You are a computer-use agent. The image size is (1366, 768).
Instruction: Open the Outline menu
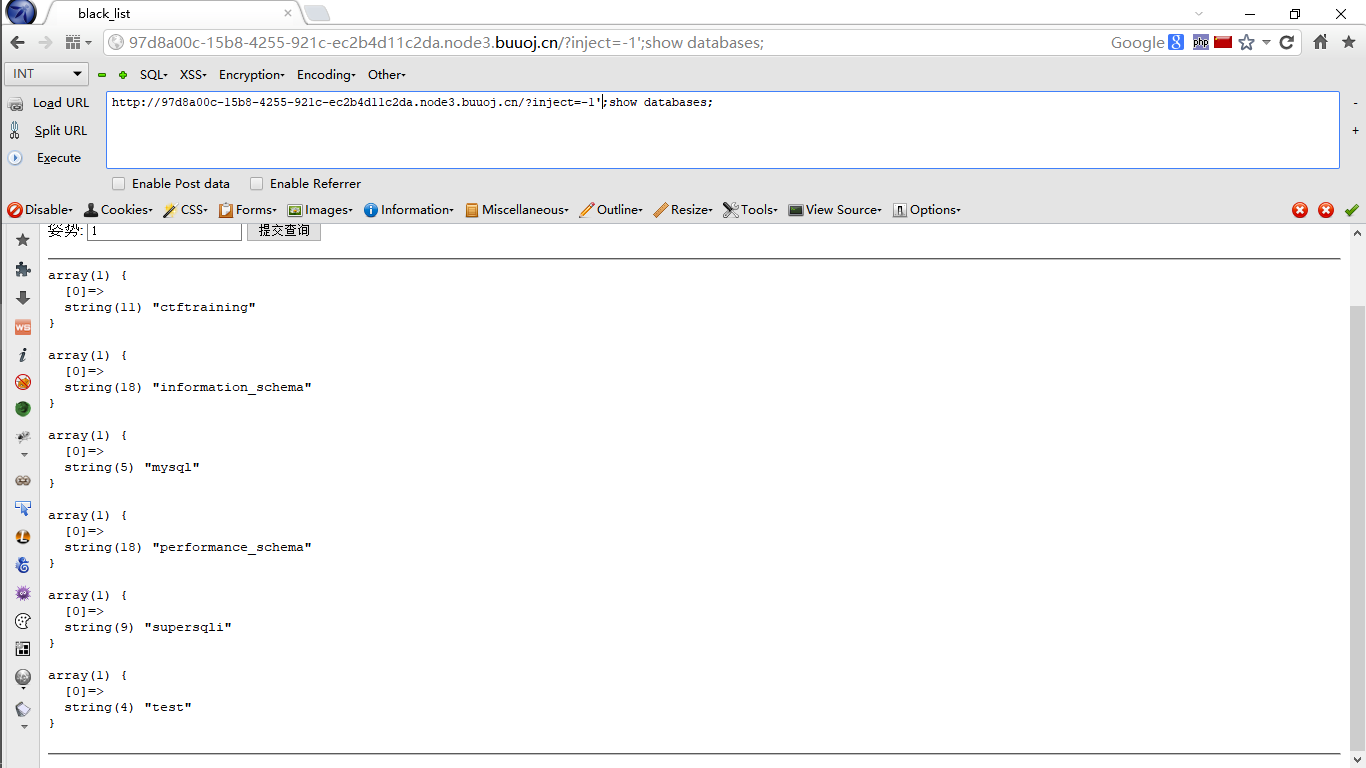(x=610, y=210)
